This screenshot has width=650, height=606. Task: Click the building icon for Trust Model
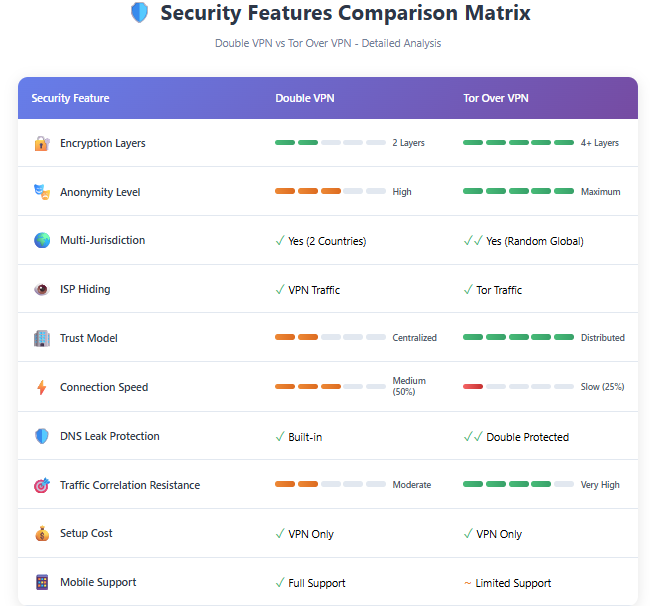coord(42,339)
